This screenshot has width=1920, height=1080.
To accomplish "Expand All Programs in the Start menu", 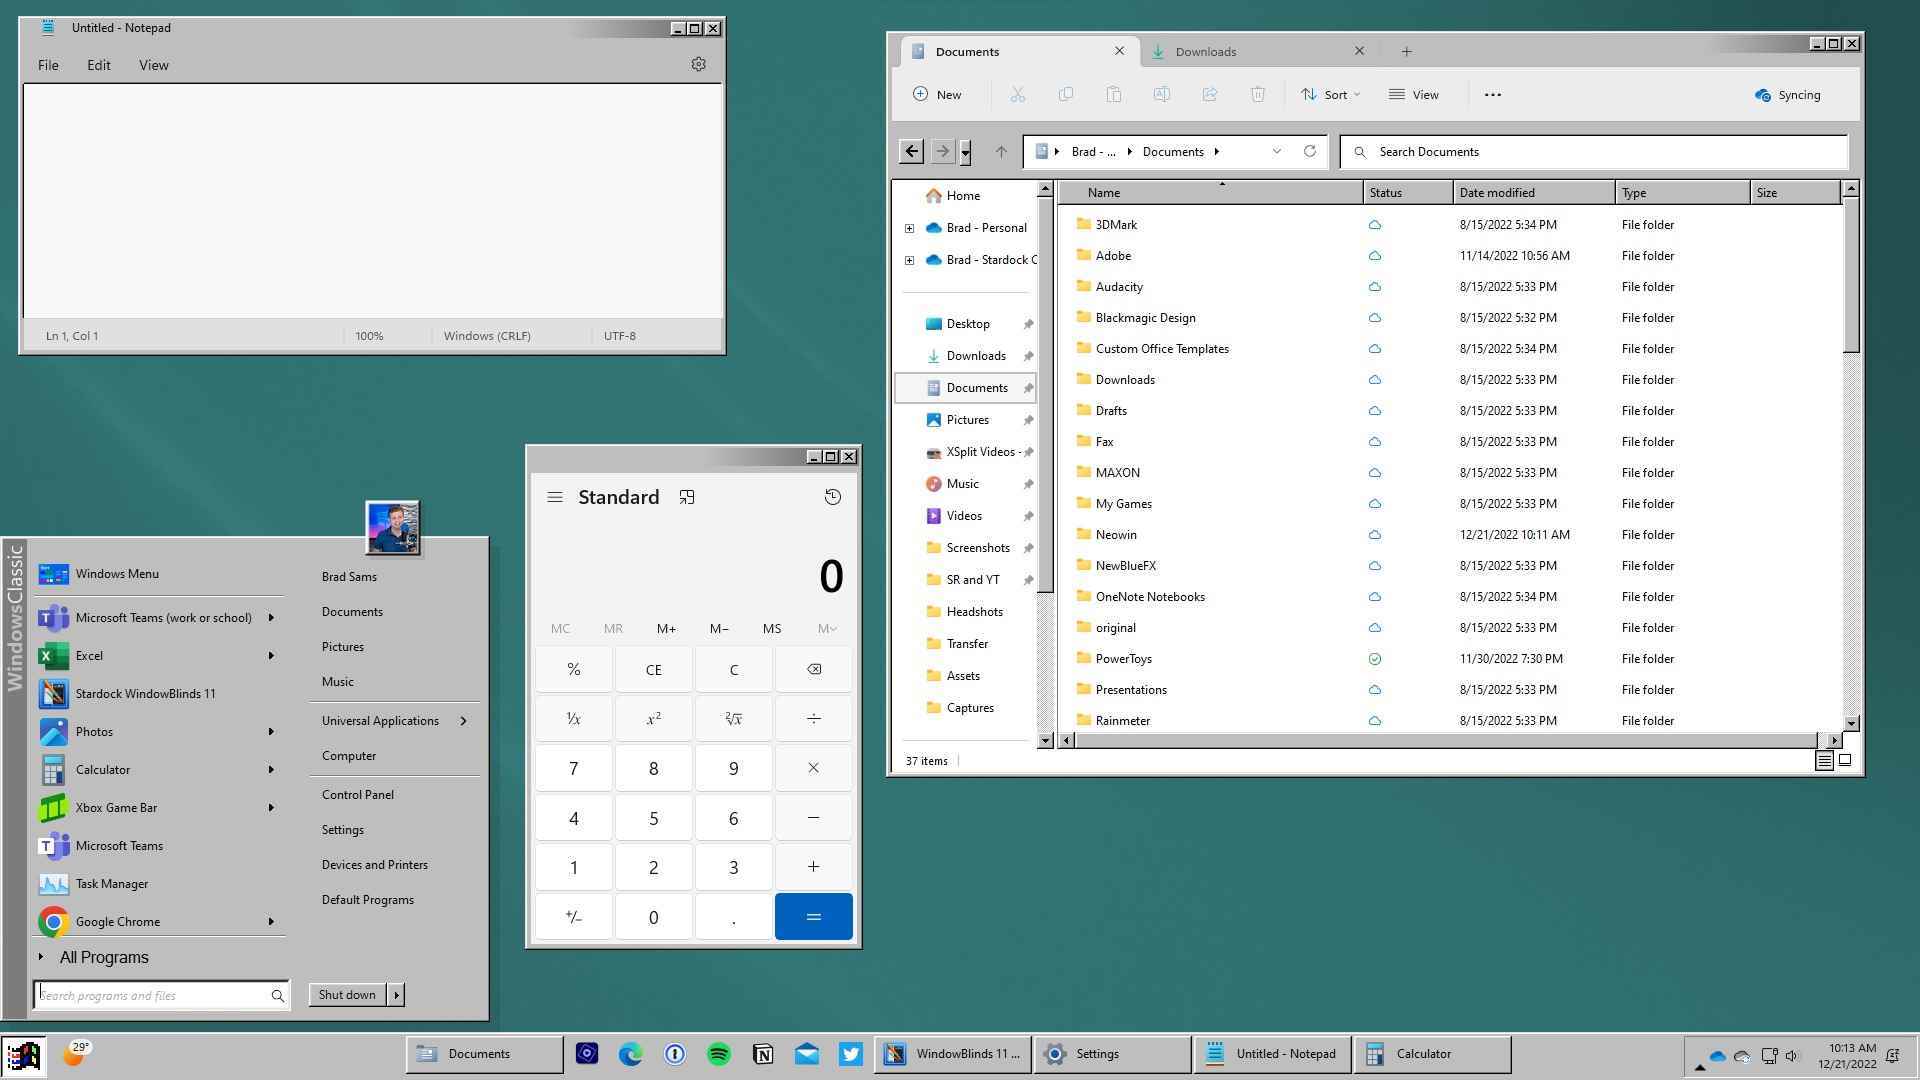I will coord(103,956).
